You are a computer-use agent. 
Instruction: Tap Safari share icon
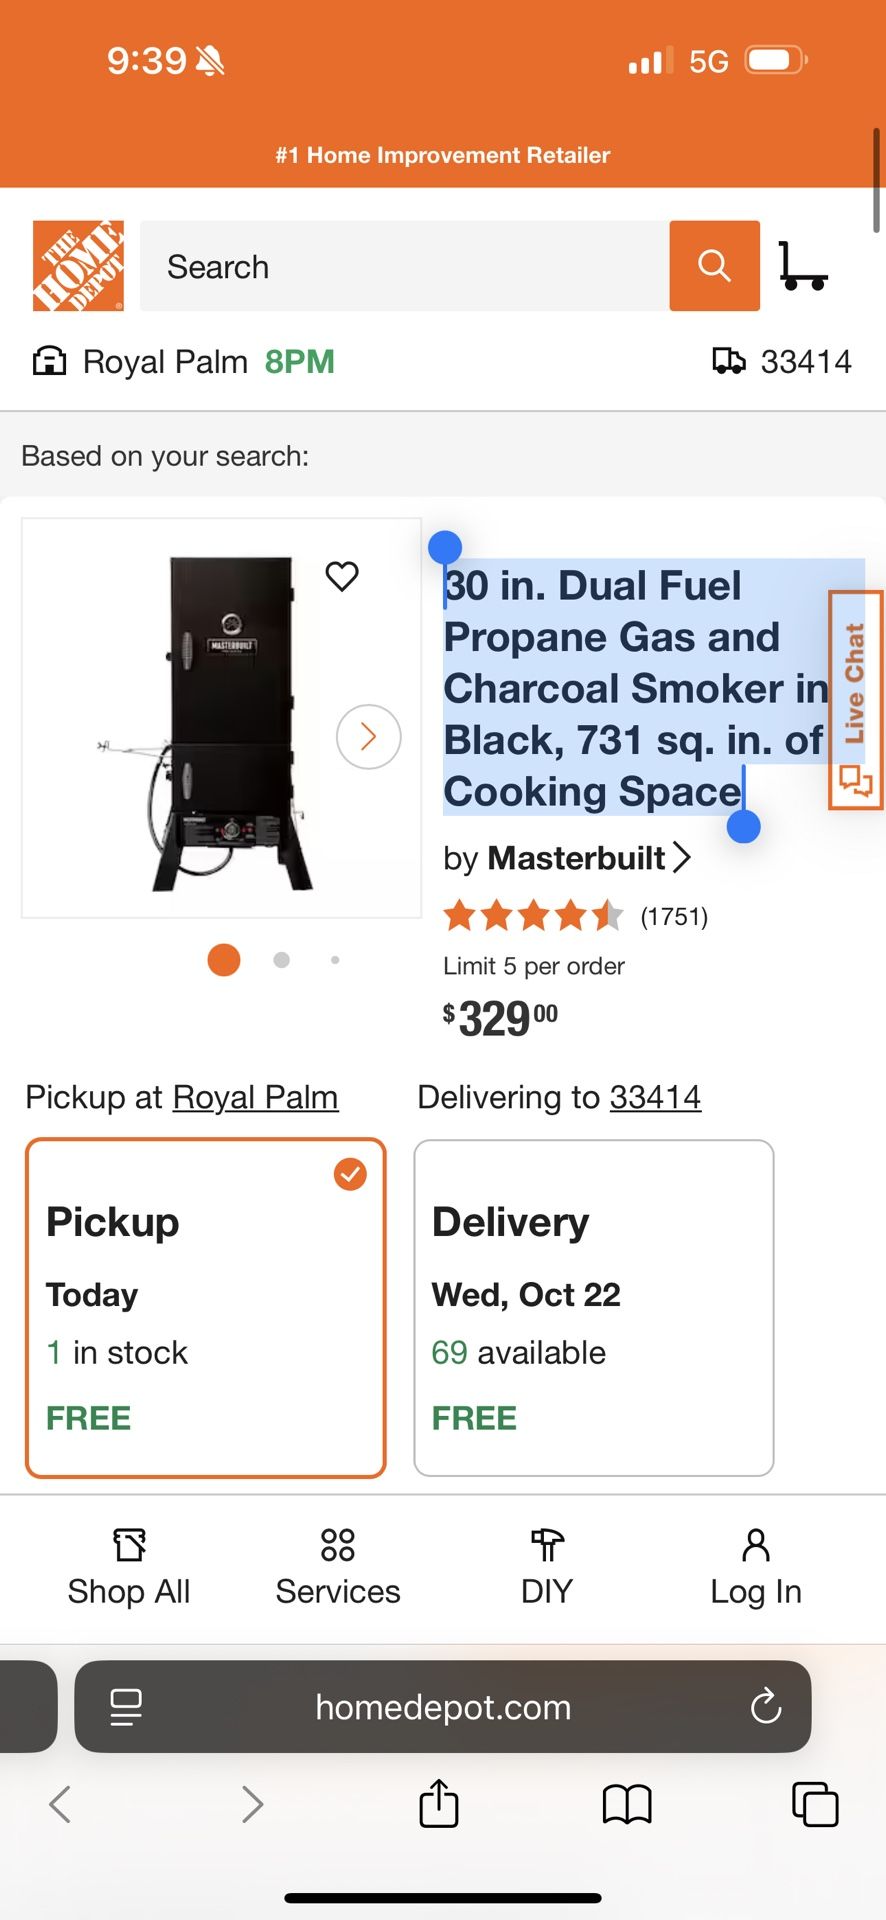coord(438,1804)
